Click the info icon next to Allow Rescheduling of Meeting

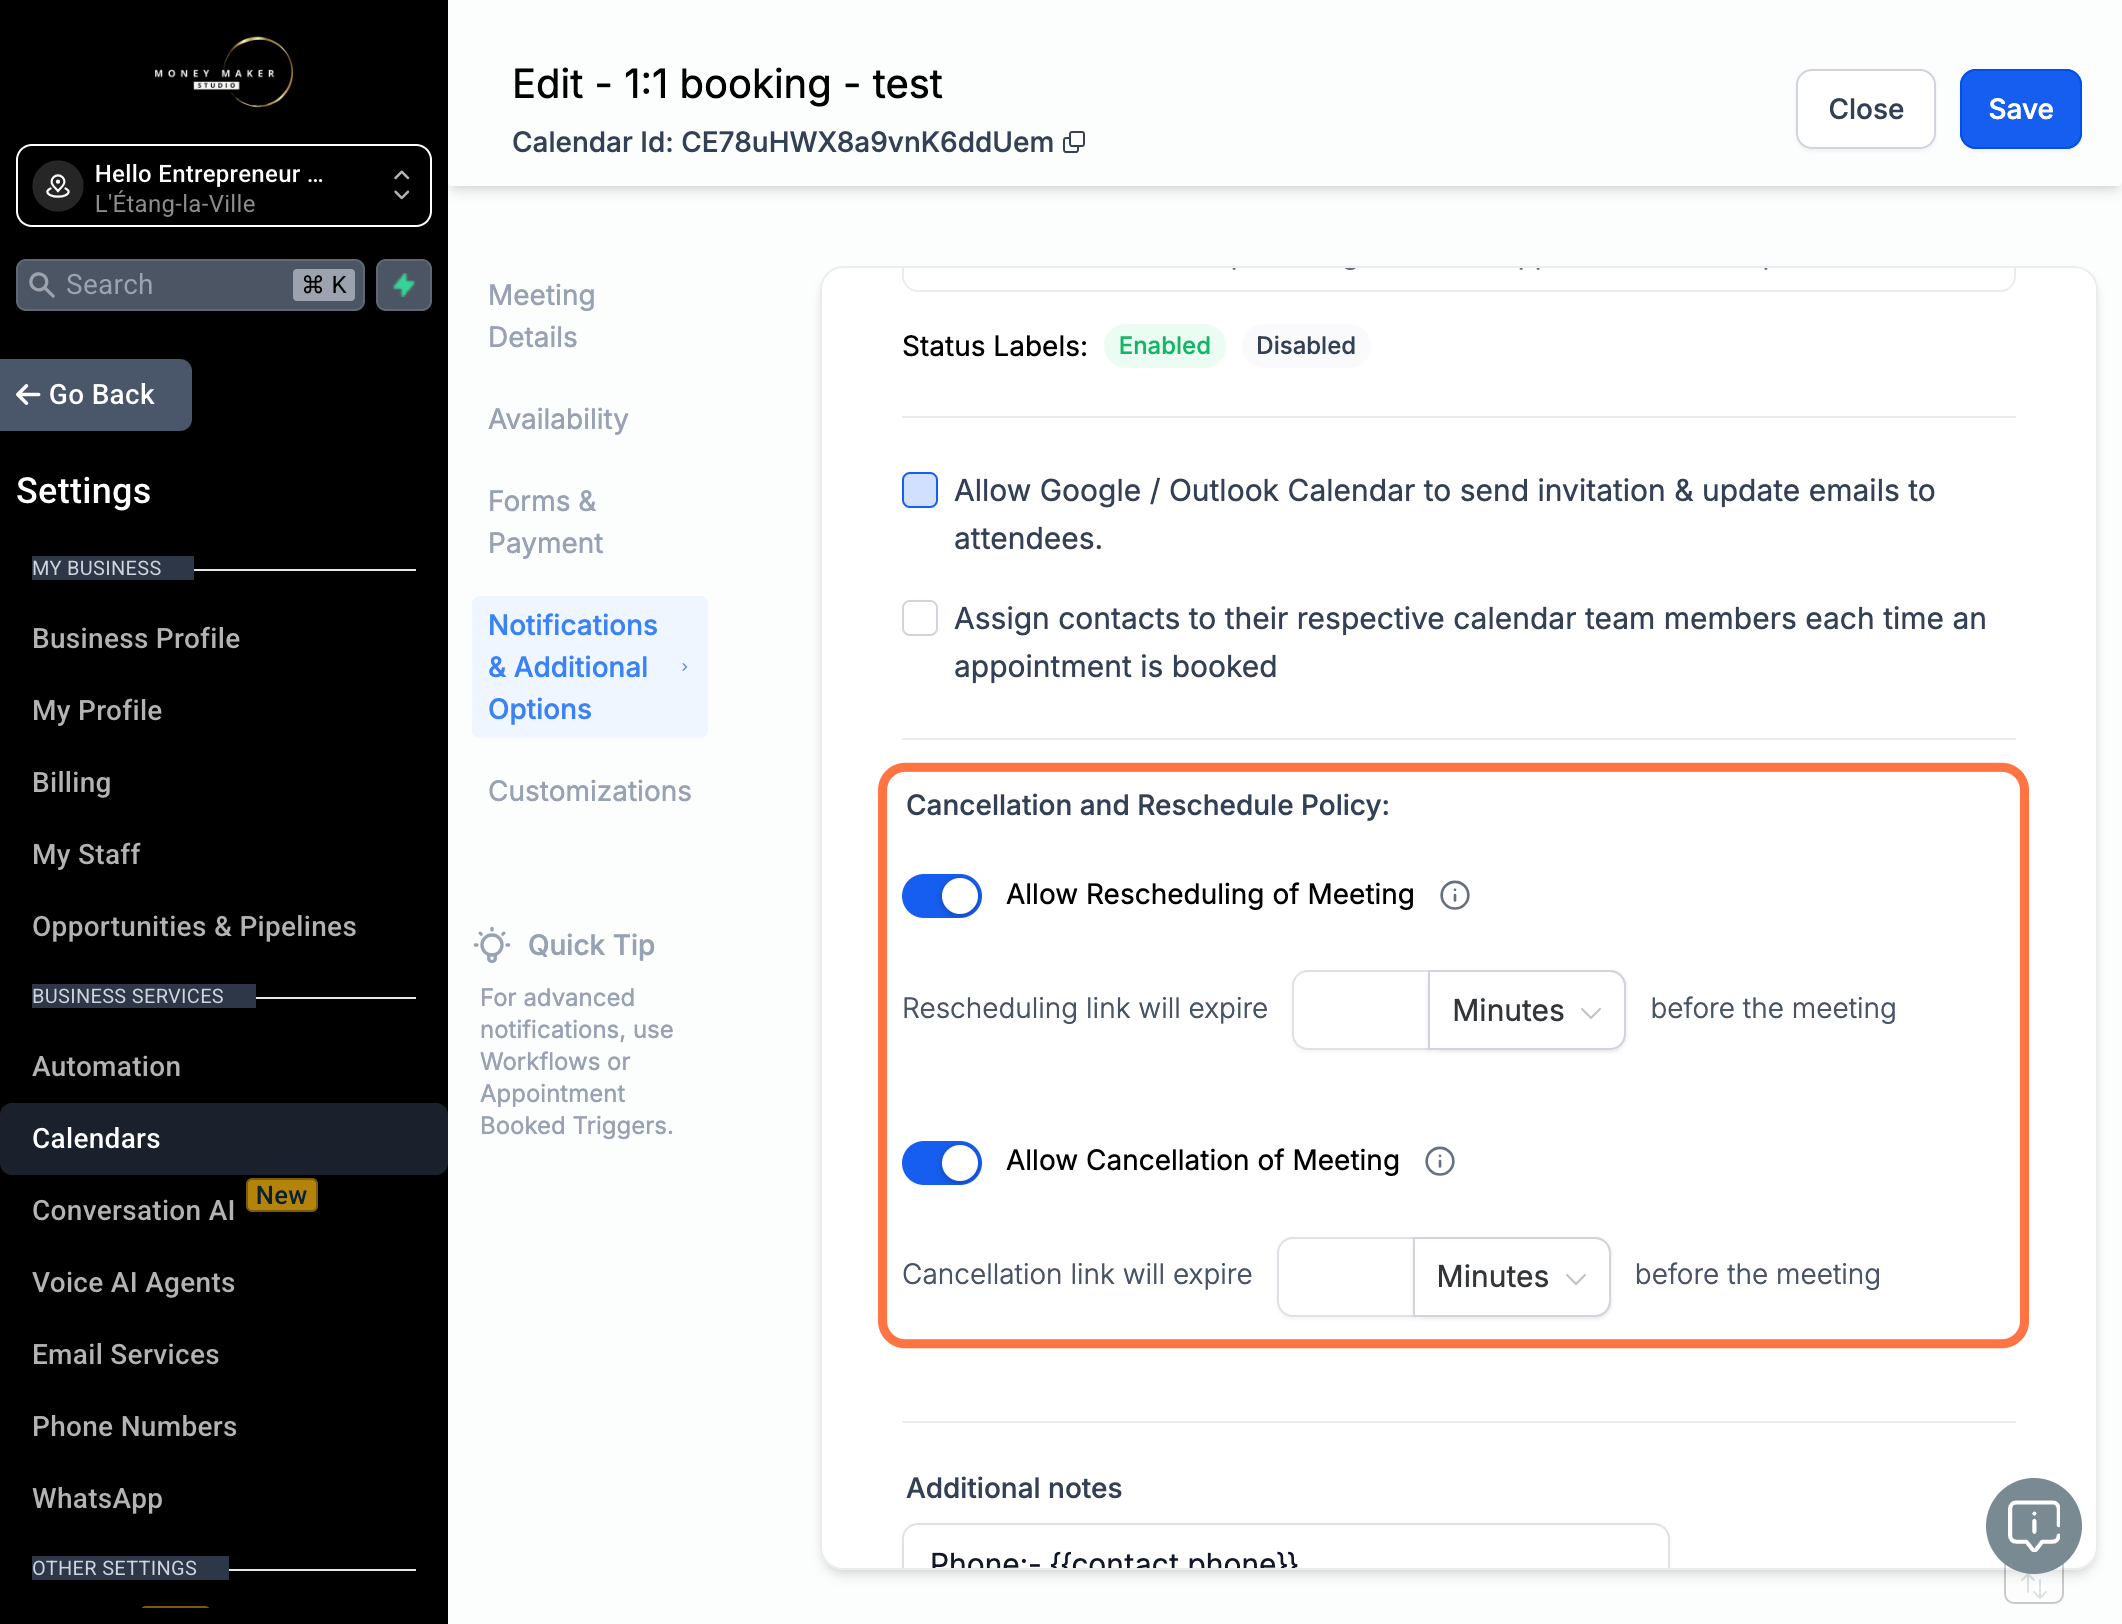(1454, 895)
